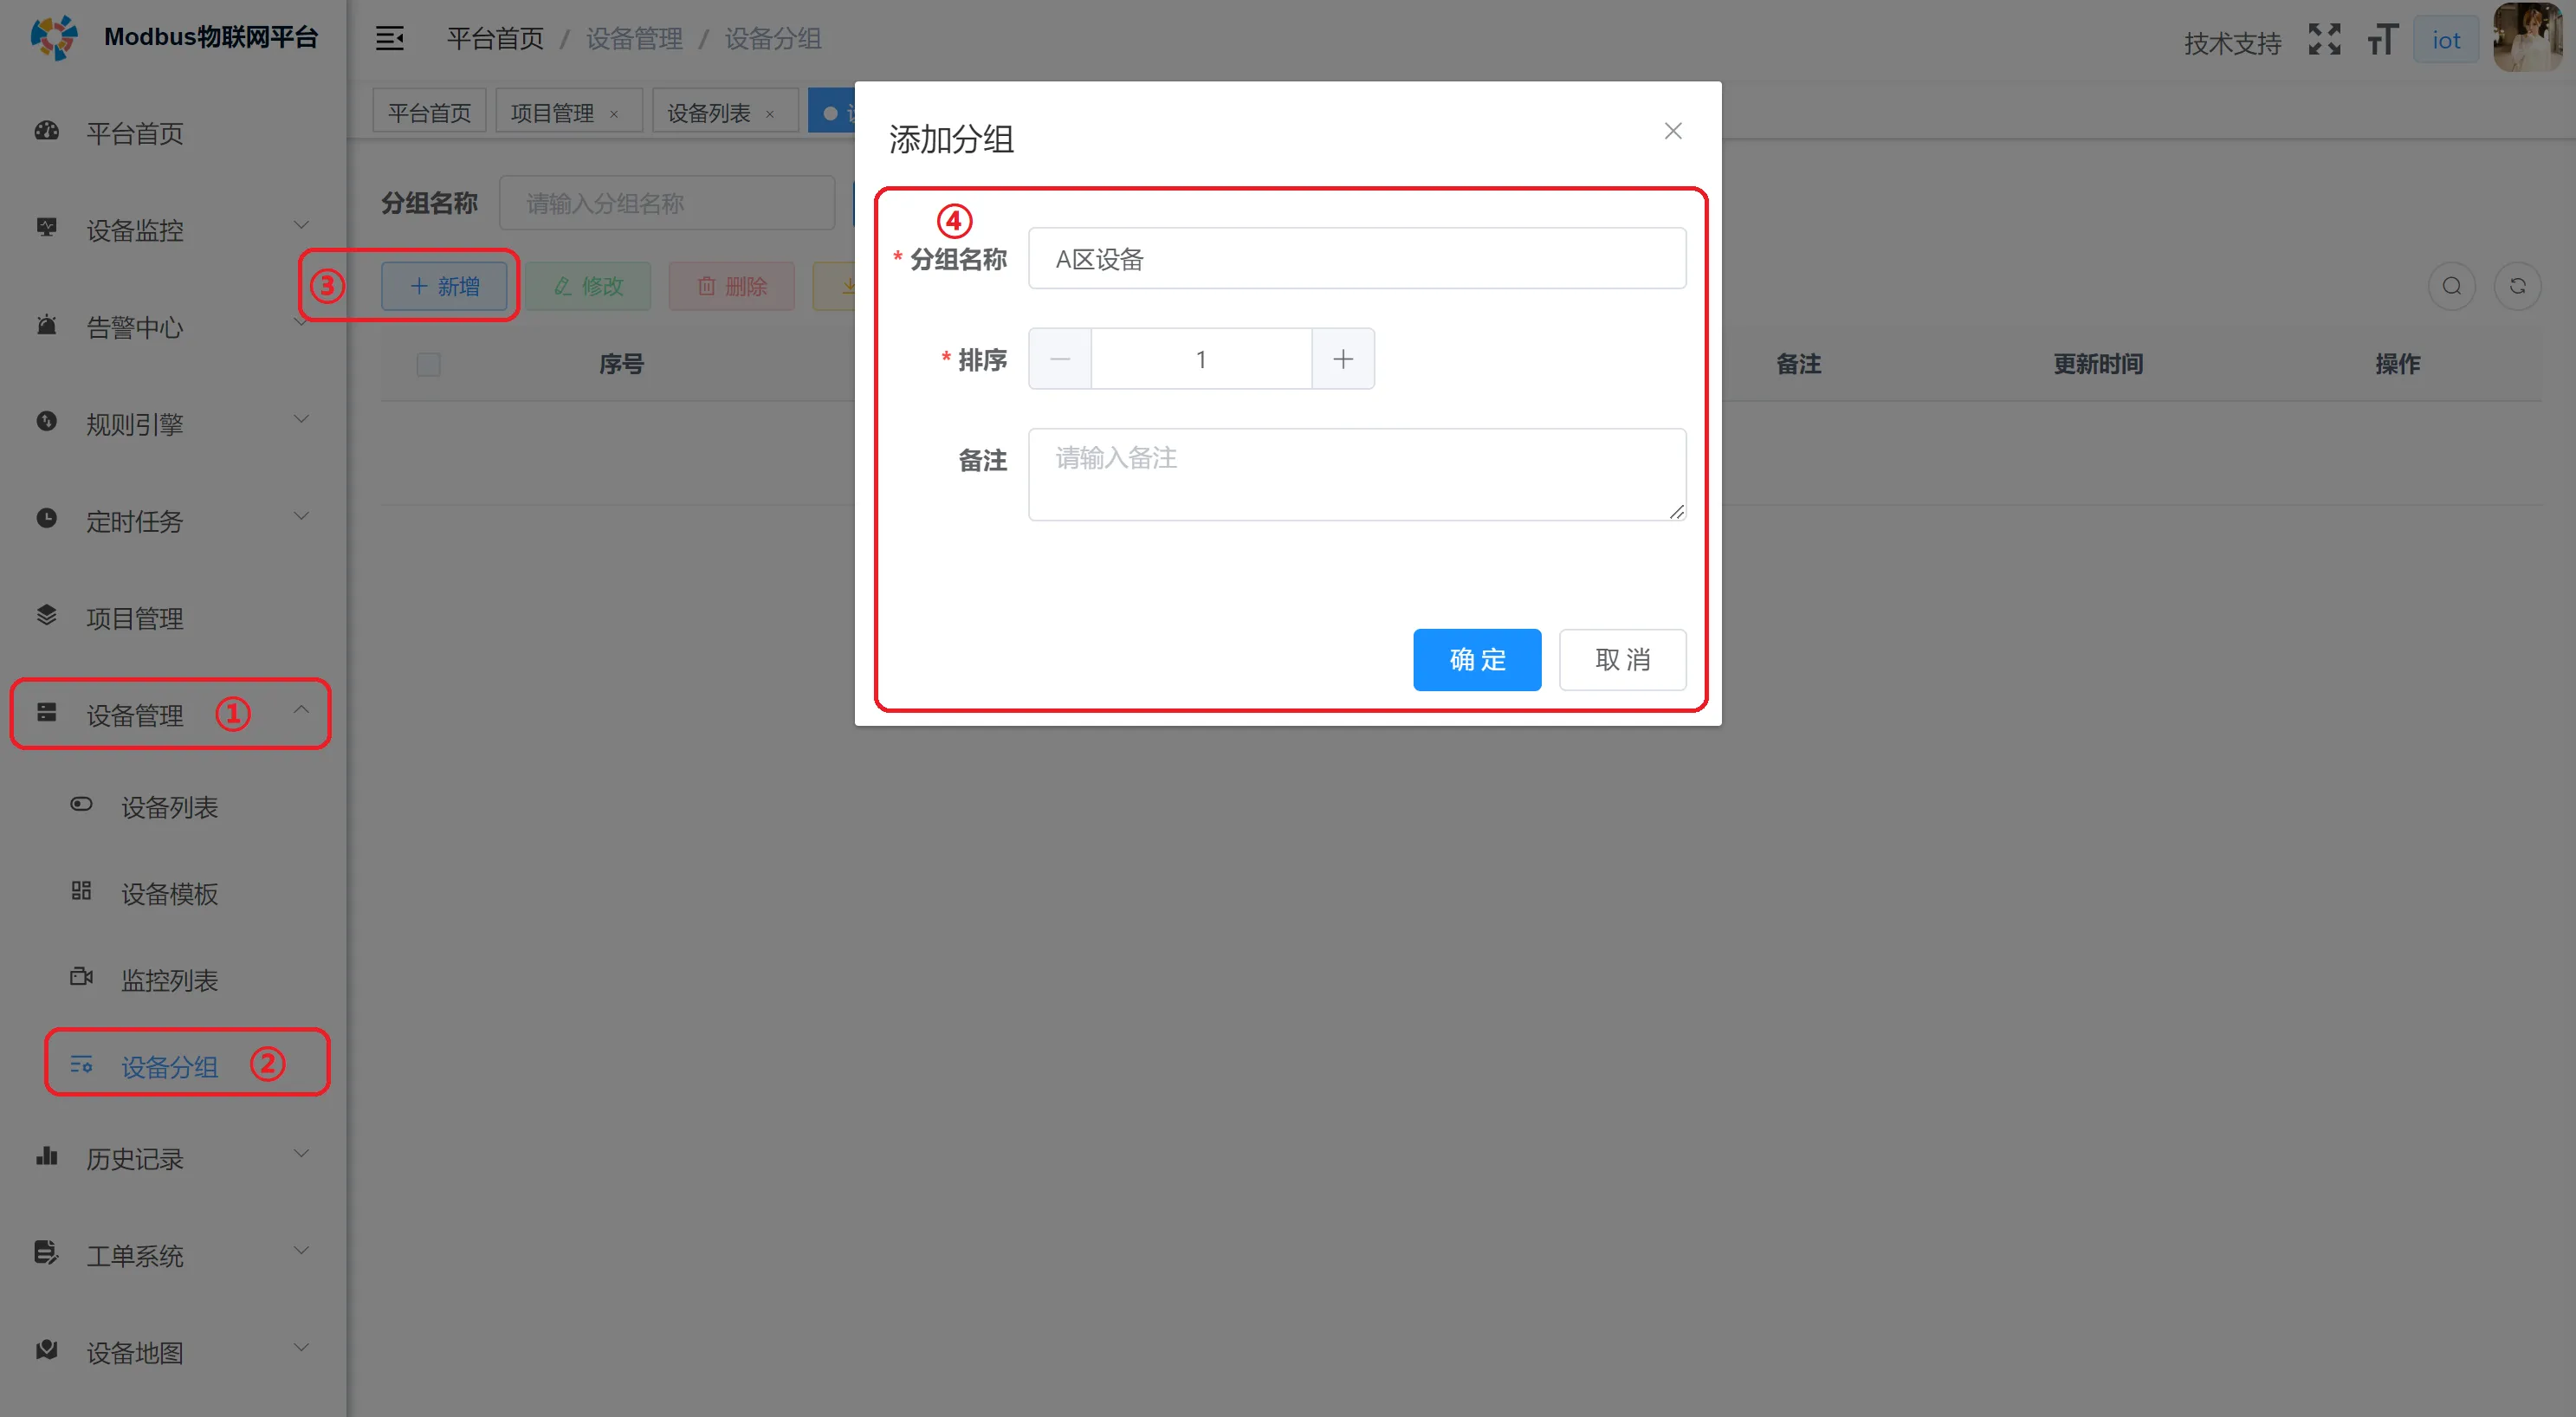This screenshot has height=1417, width=2576.
Task: Click the 设备管理 server icon
Action: 47,712
